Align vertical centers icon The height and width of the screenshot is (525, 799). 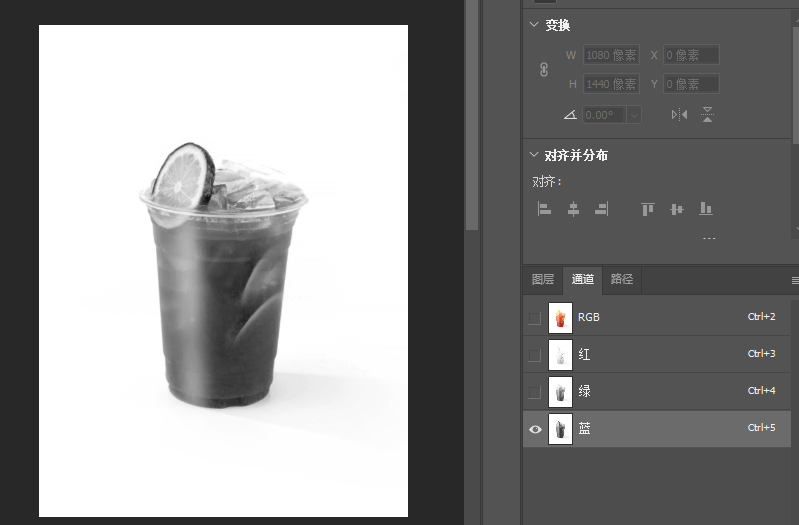pos(677,209)
